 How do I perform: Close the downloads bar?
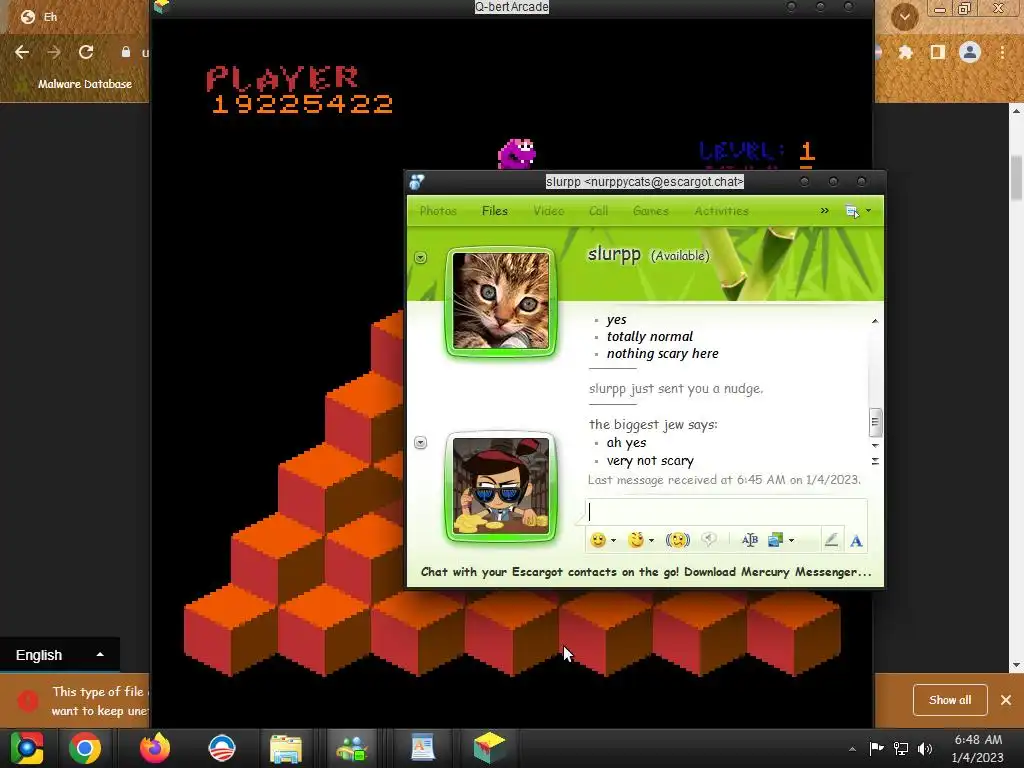pos(1006,700)
